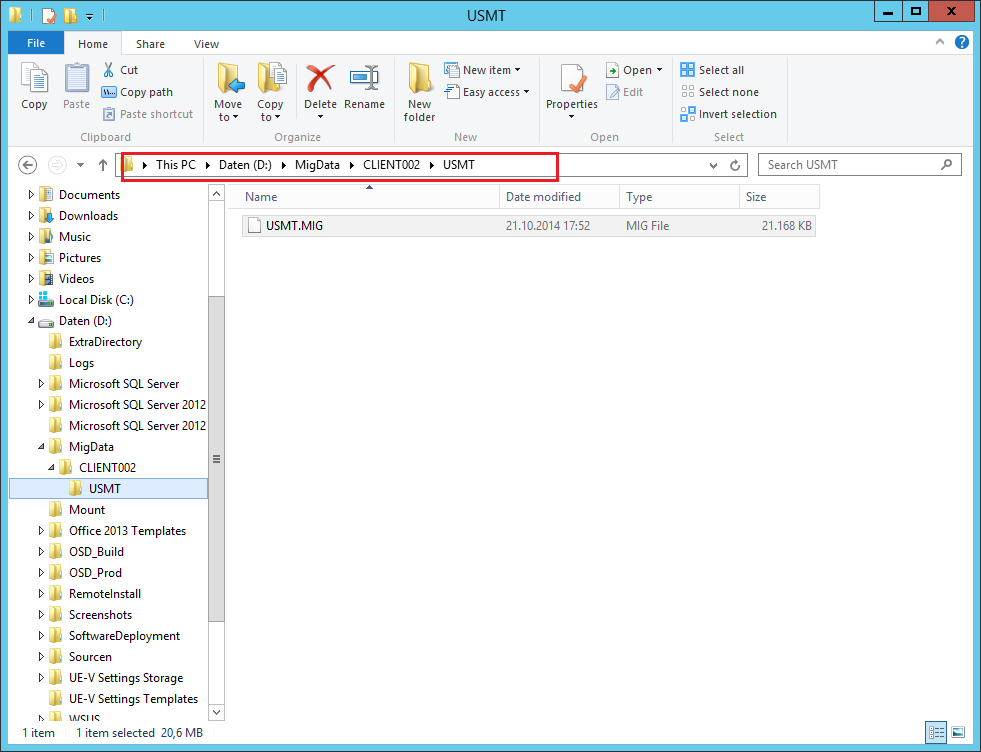981x752 pixels.
Task: Sort by the Name column header
Action: (x=363, y=196)
